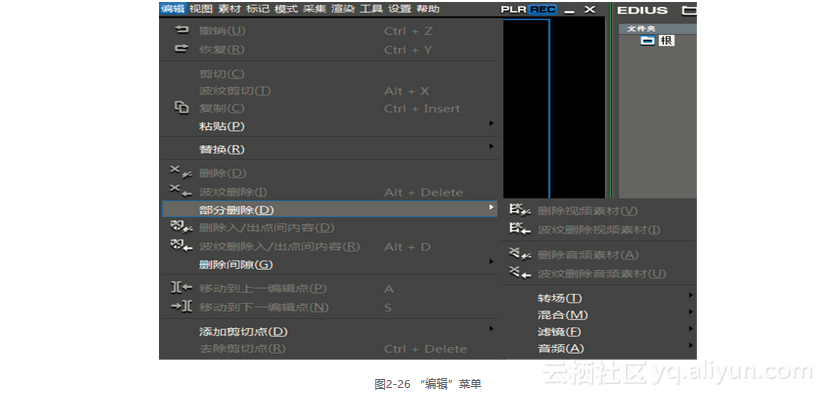The image size is (824, 396).
Task: Open the 帮助 menu
Action: click(428, 9)
